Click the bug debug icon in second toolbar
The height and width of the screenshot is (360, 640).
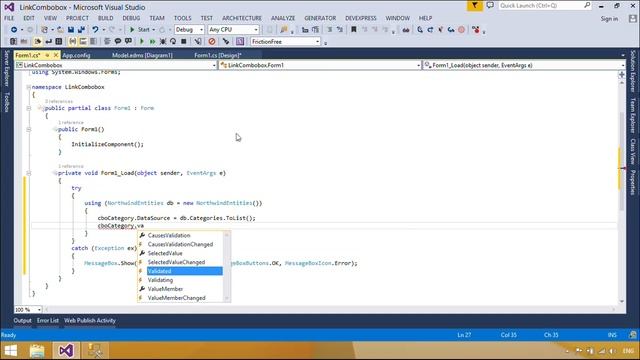(x=163, y=42)
